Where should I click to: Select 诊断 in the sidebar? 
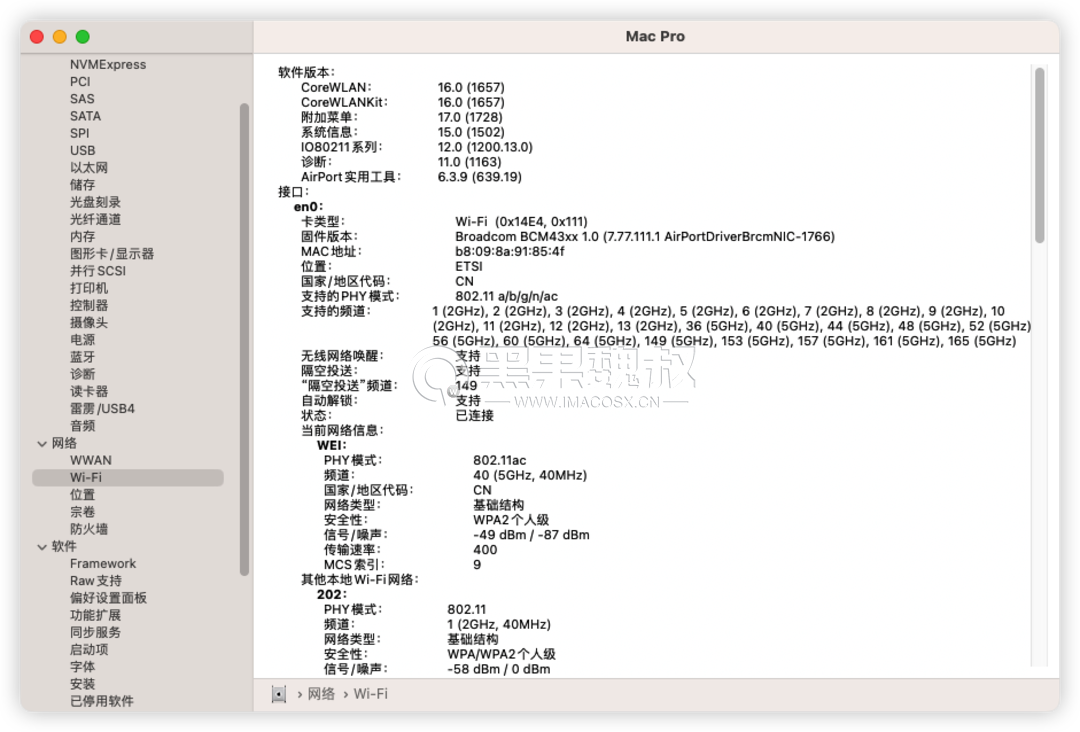83,375
